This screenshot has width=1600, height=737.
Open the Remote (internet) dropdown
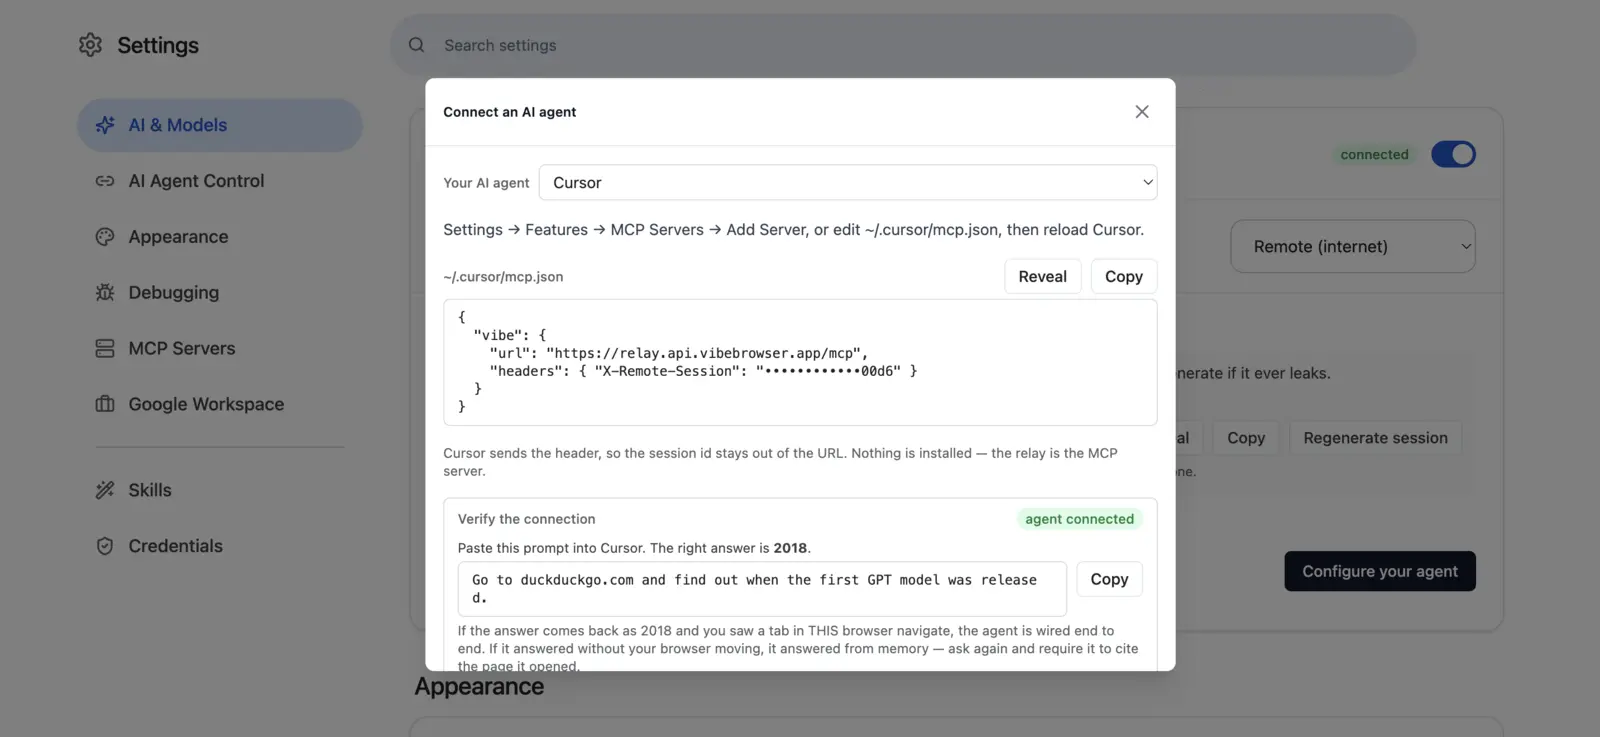(x=1352, y=247)
